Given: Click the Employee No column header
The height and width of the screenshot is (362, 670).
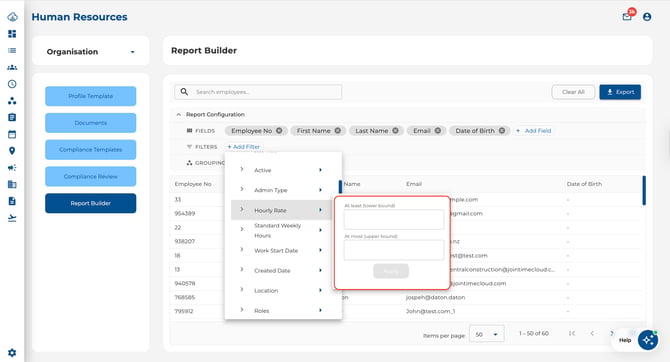Looking at the screenshot, I should [x=193, y=184].
